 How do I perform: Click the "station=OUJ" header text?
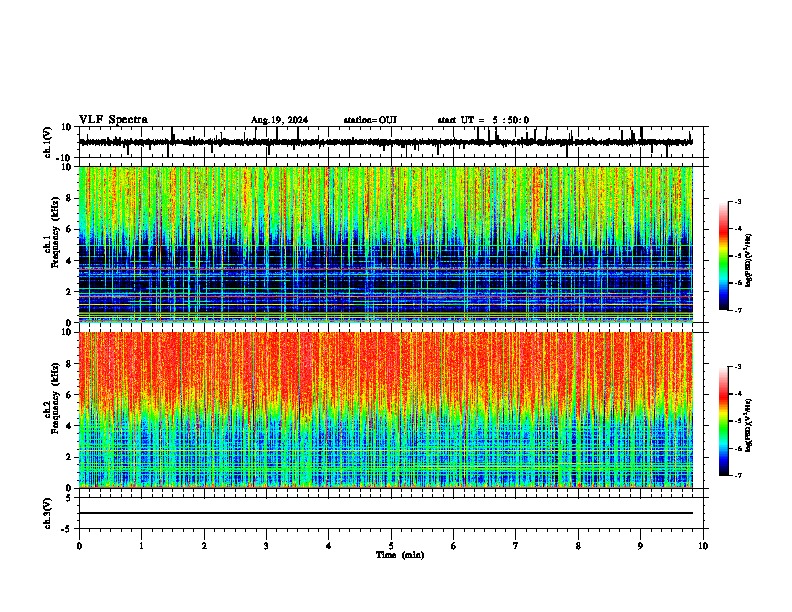[x=370, y=120]
